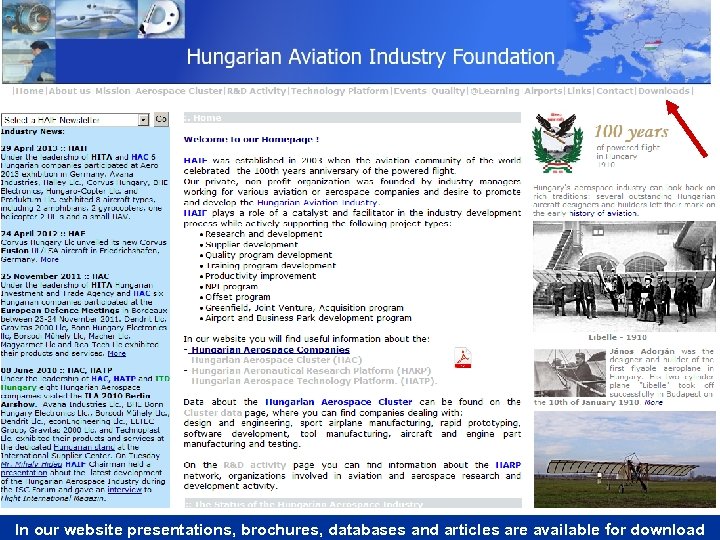Go to the About us page
Viewport: 720px width, 540px height.
coord(69,91)
